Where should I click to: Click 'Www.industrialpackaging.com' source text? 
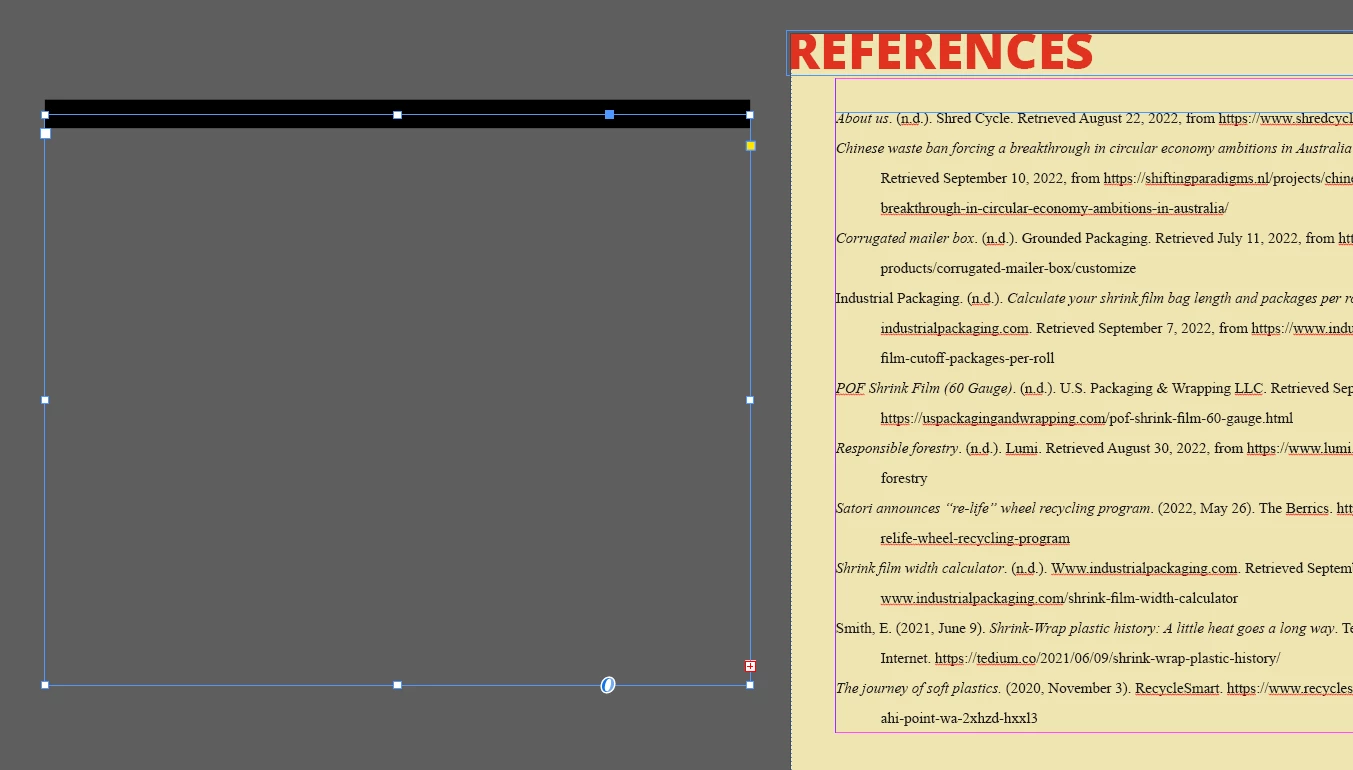(1144, 568)
